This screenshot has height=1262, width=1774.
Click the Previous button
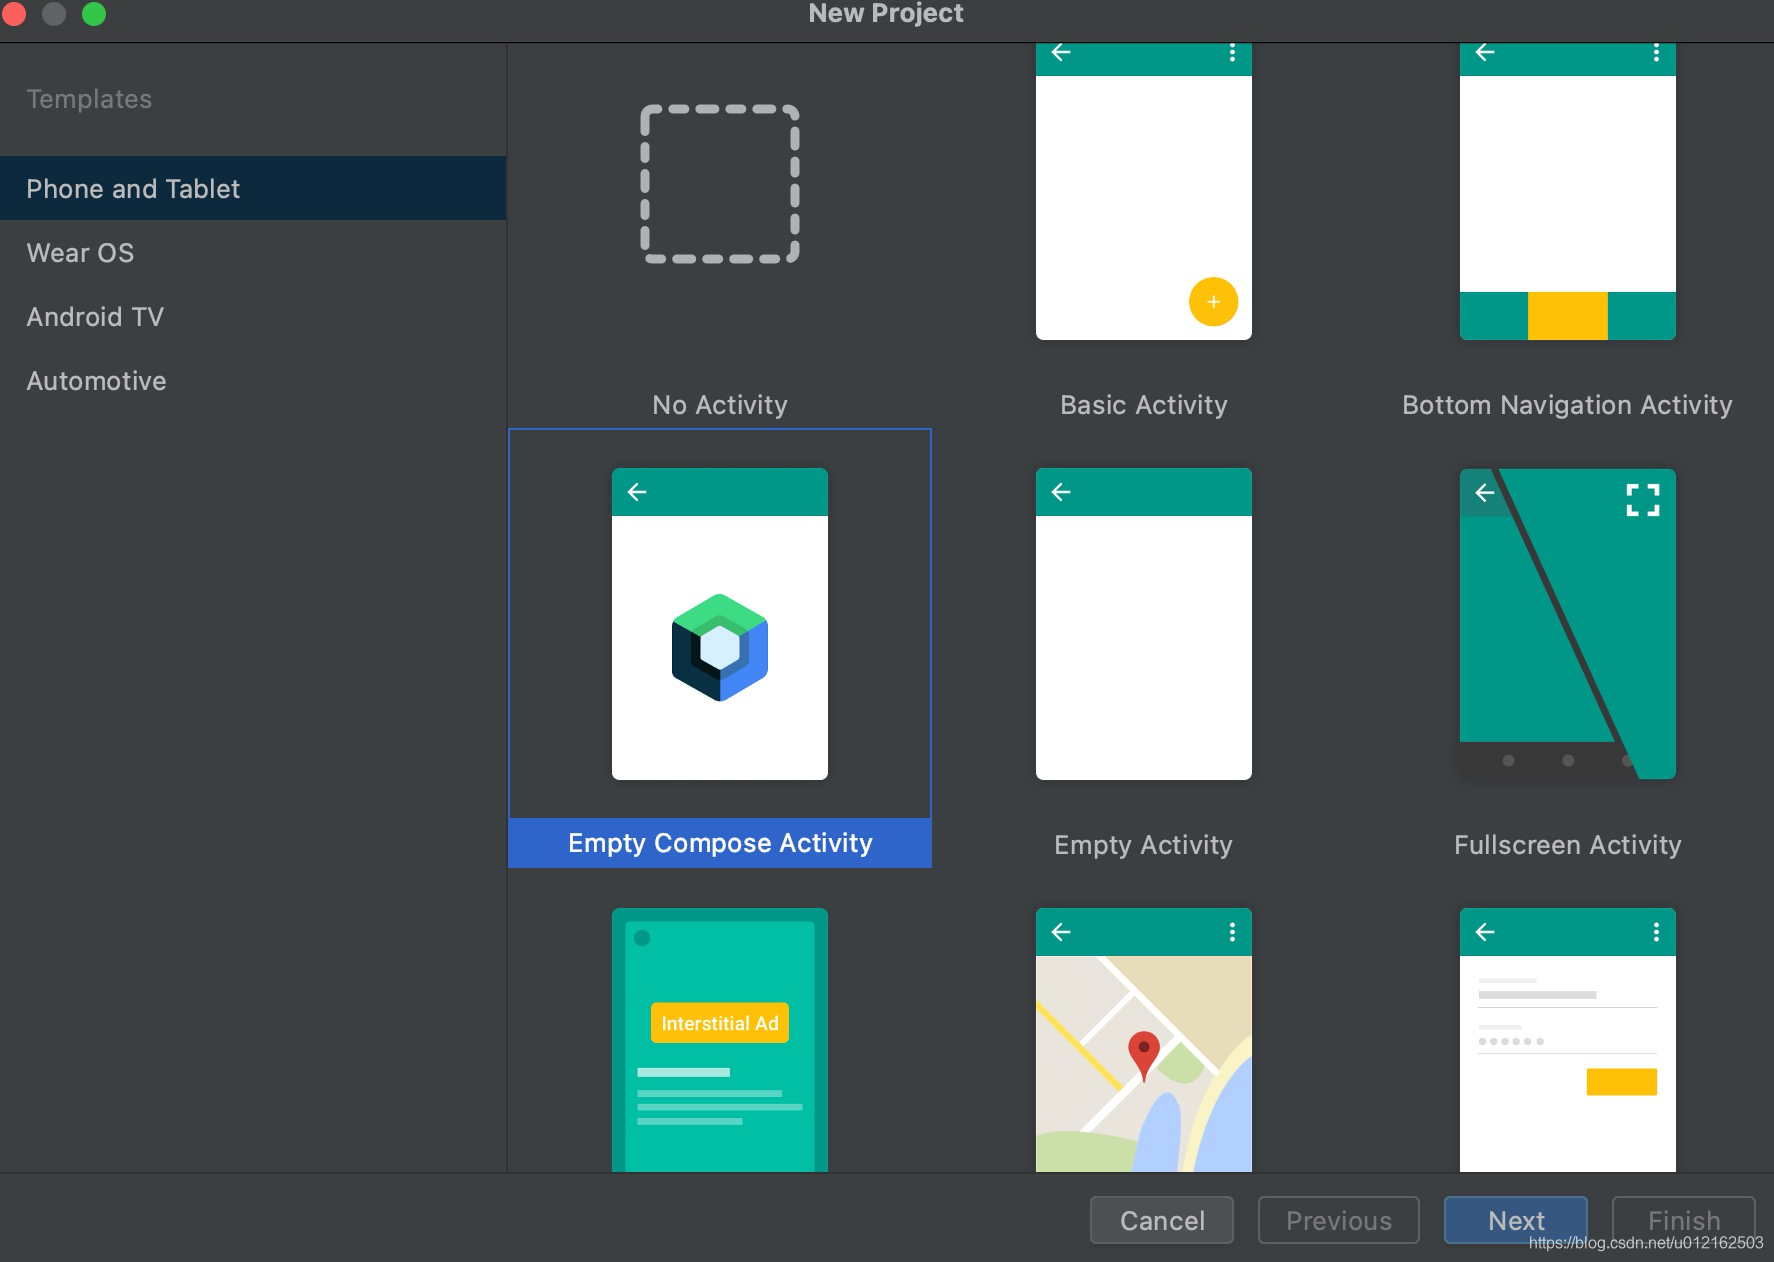(1339, 1220)
